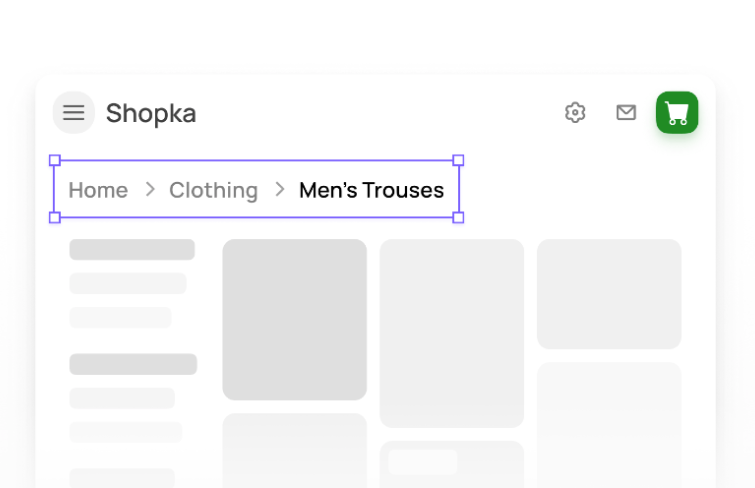Click the mail envelope icon
This screenshot has width=755, height=488.
(x=626, y=113)
